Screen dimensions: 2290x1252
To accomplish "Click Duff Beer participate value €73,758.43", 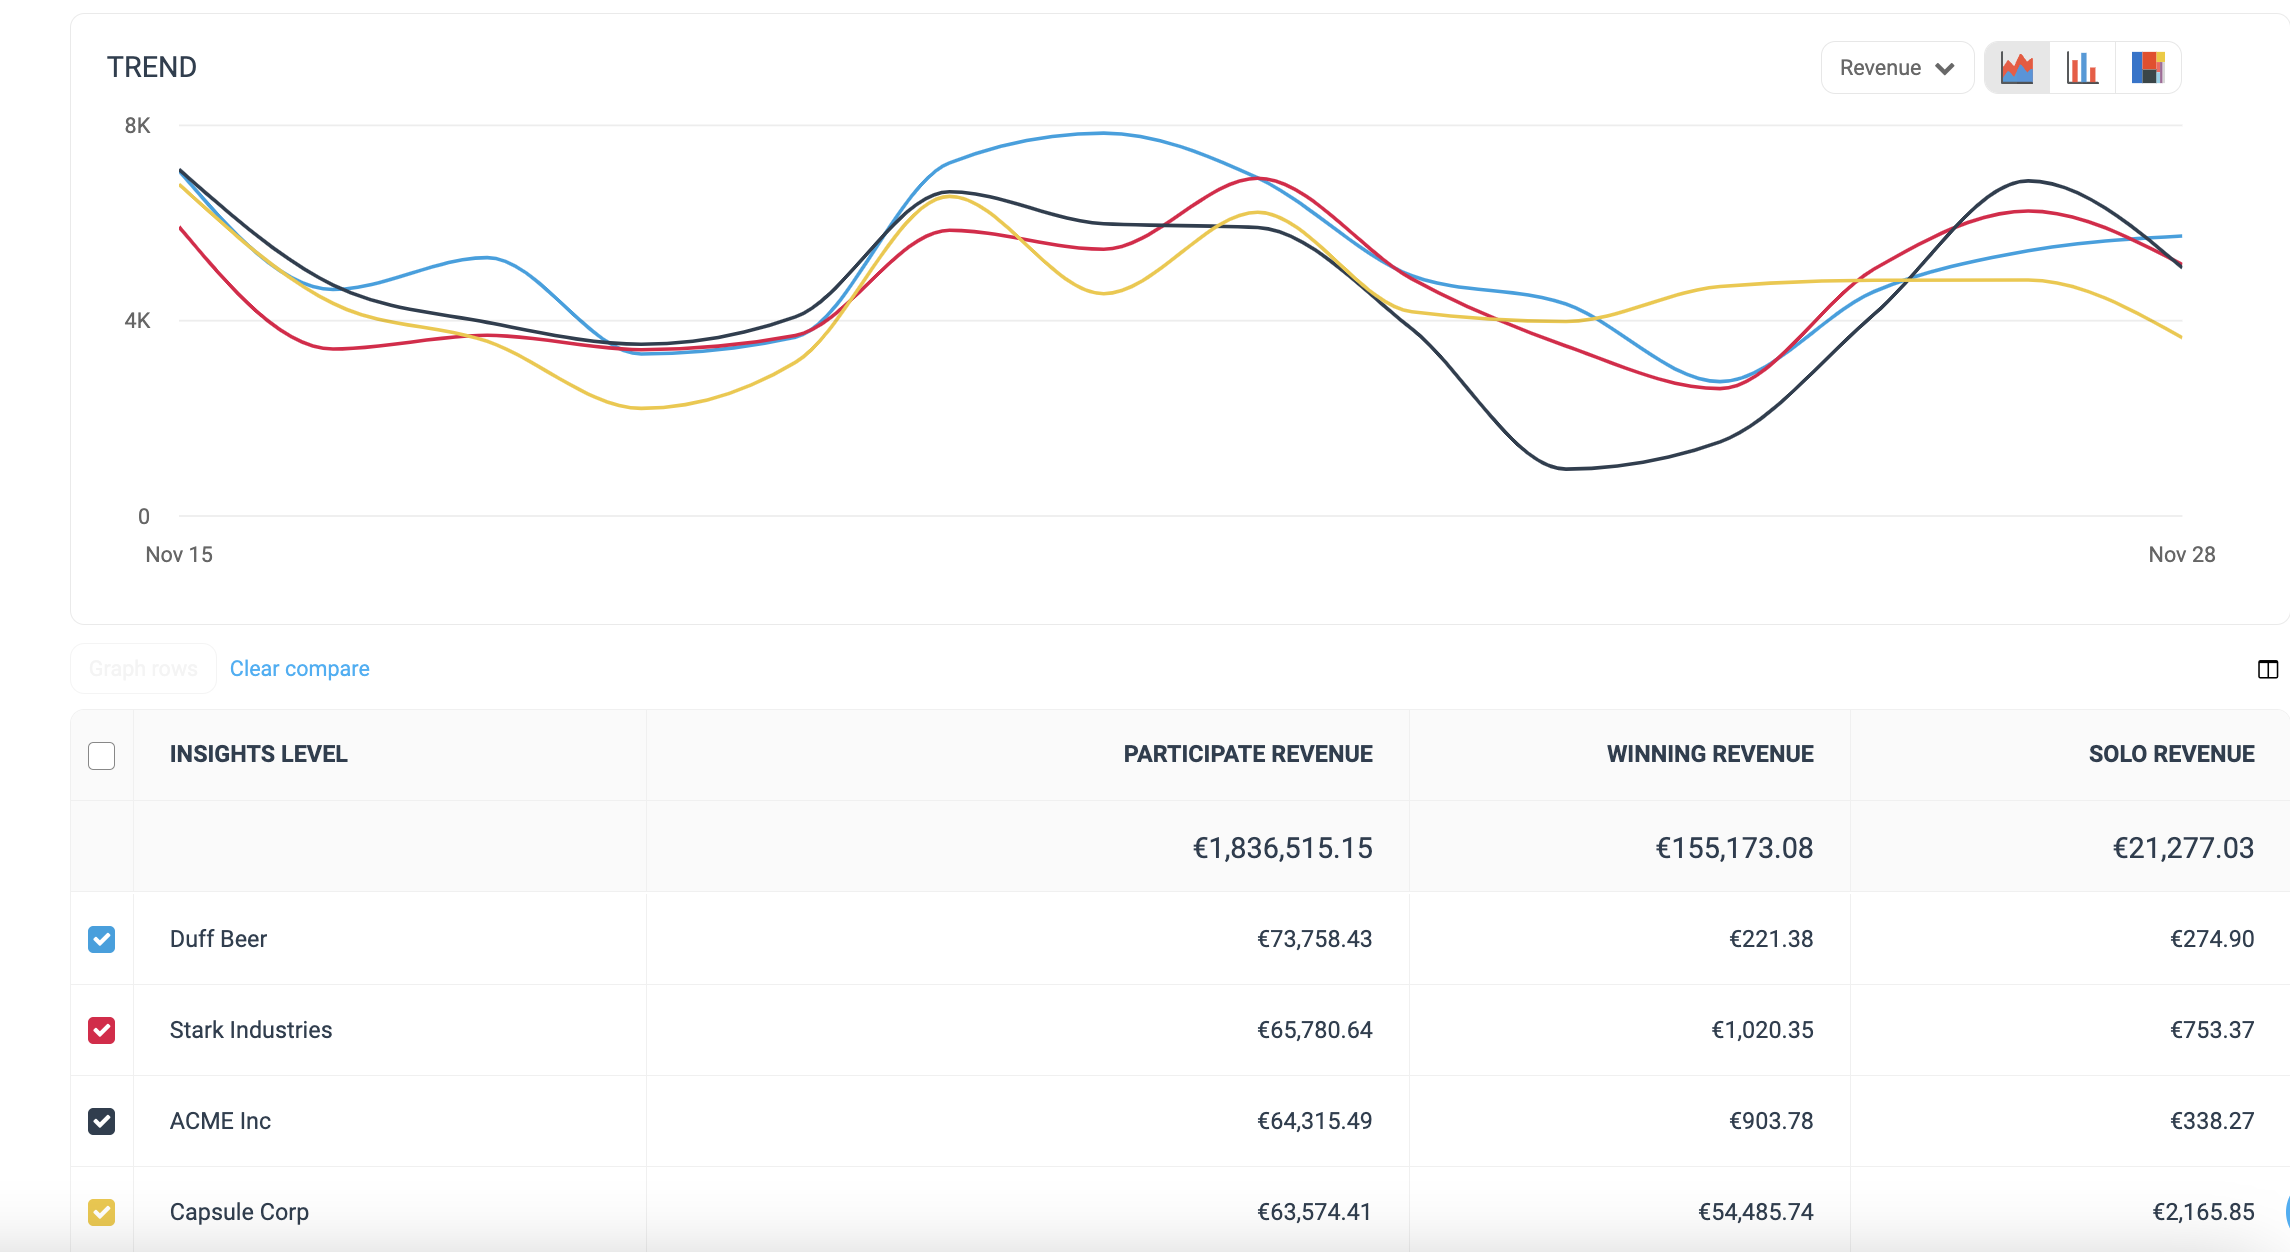I will click(x=1314, y=939).
